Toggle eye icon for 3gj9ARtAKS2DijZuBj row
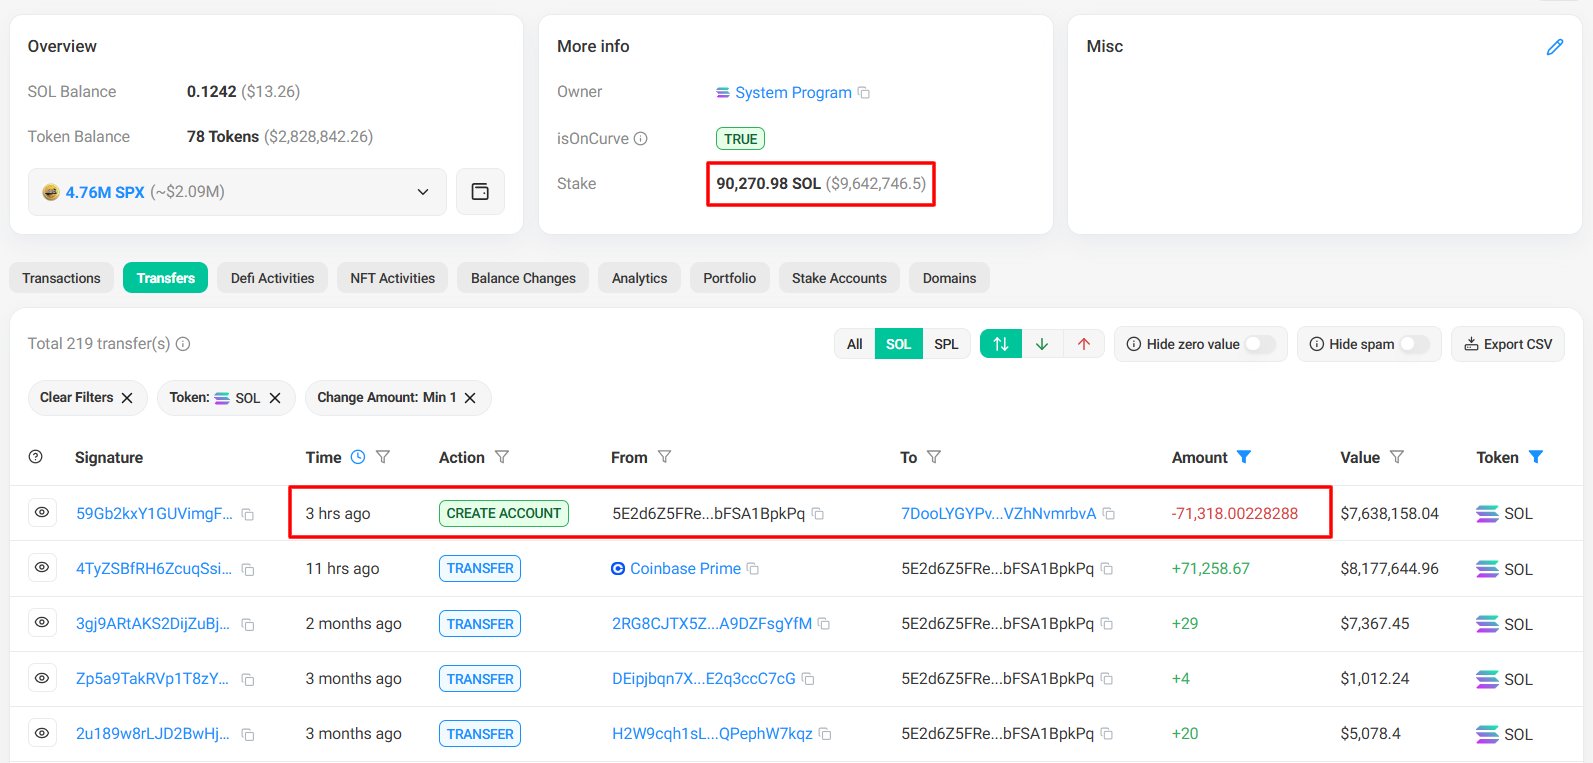The width and height of the screenshot is (1593, 763). 42,622
